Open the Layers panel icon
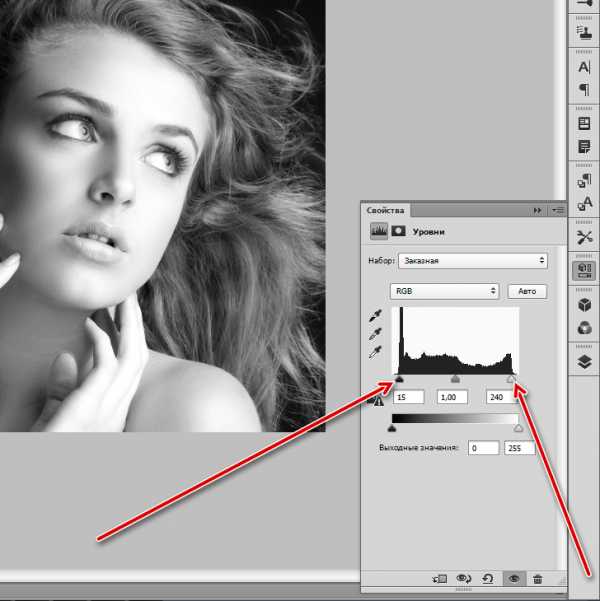The width and height of the screenshot is (600, 601). [584, 361]
